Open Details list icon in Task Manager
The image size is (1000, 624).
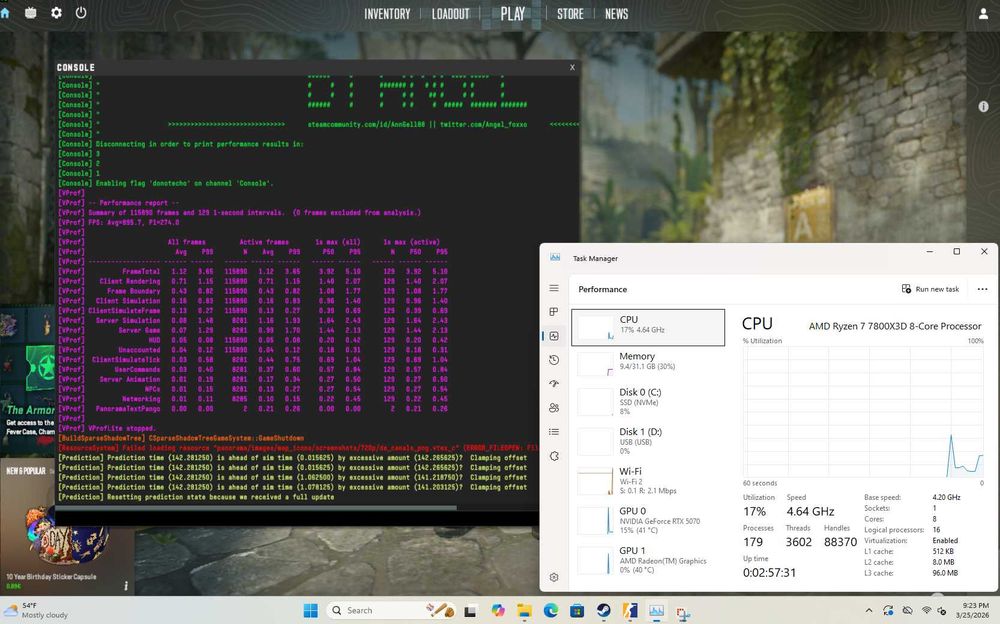coord(554,432)
